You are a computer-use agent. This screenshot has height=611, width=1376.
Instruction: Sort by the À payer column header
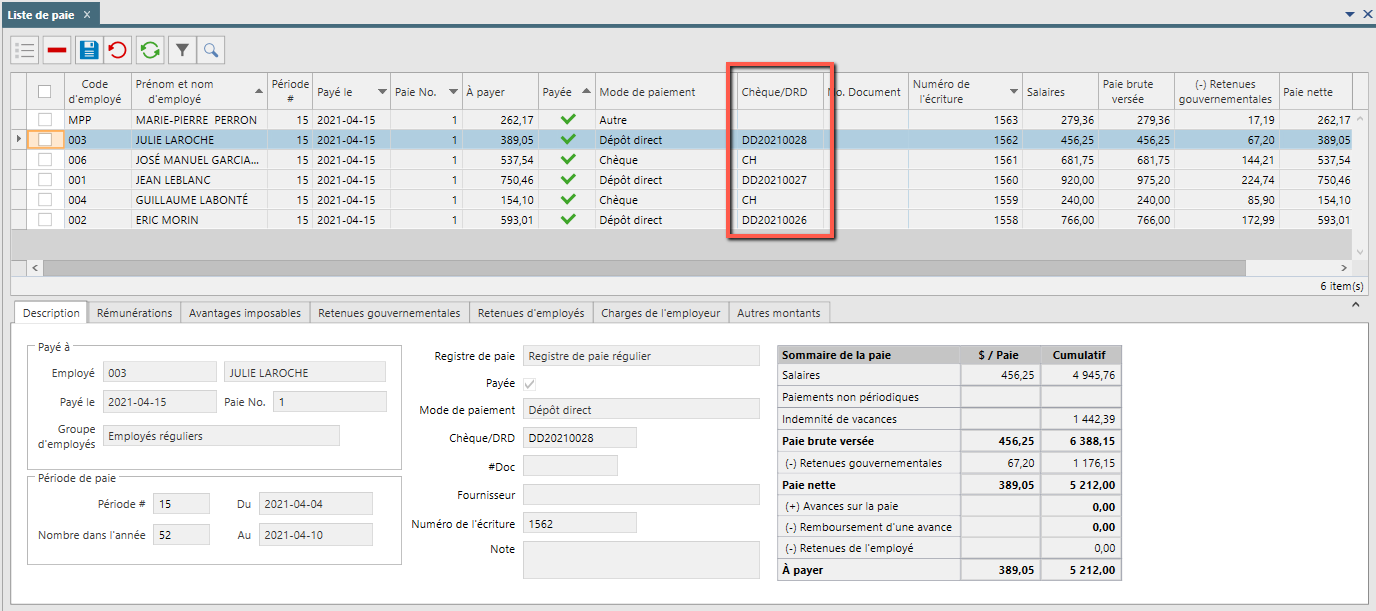pyautogui.click(x=500, y=92)
